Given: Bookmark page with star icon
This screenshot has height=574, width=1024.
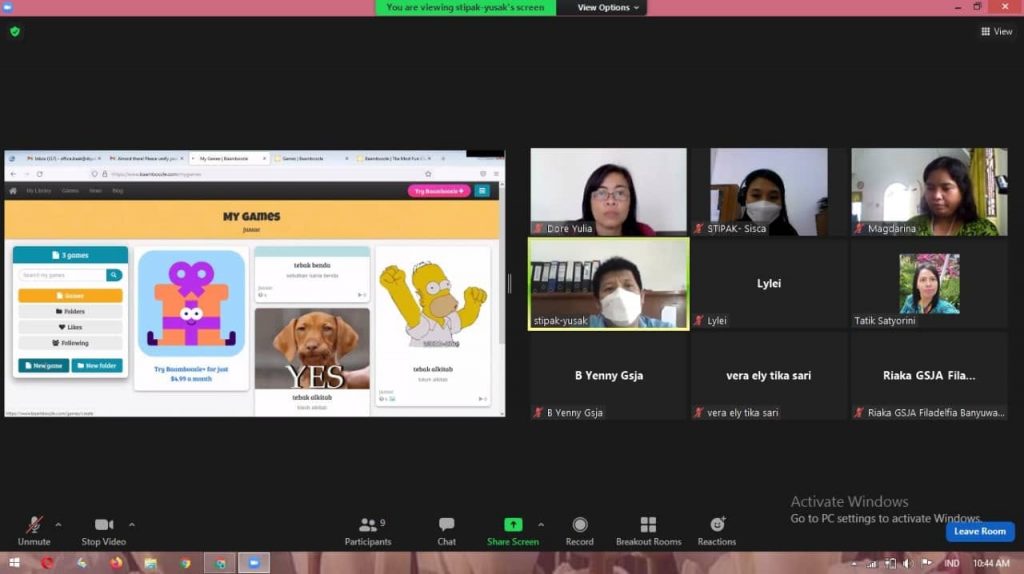Looking at the screenshot, I should [x=428, y=174].
